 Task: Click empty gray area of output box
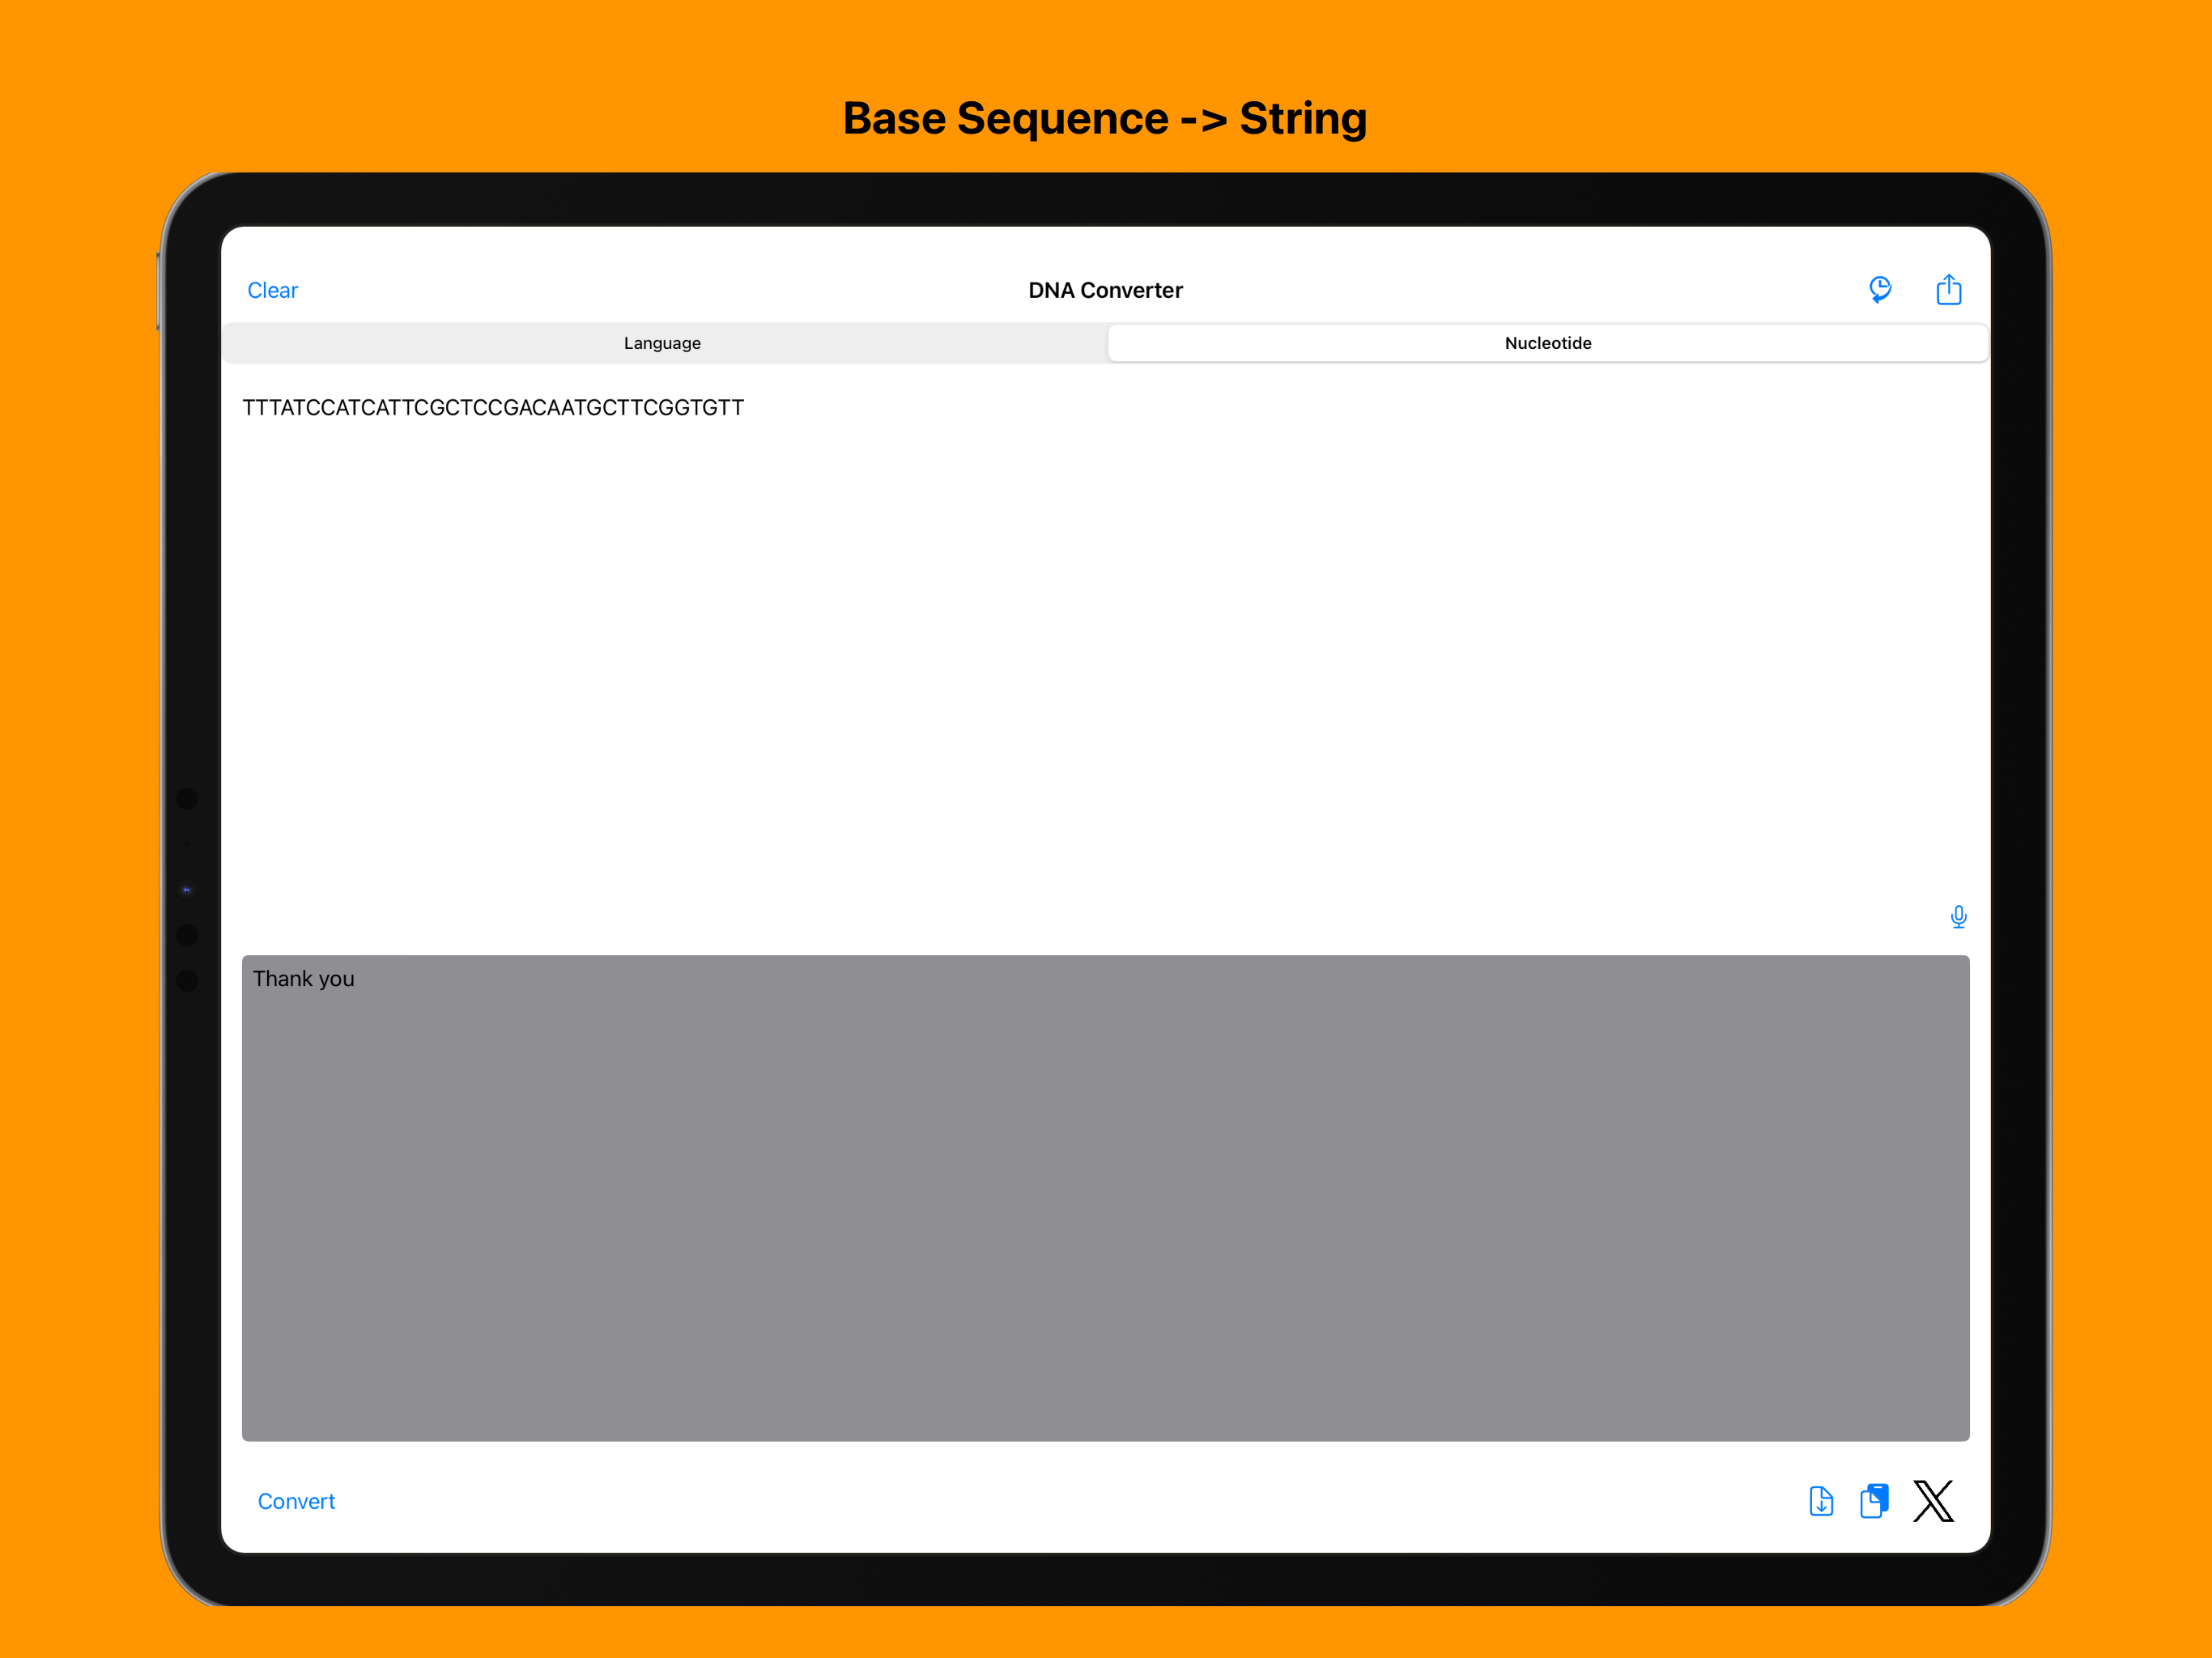click(1105, 1220)
